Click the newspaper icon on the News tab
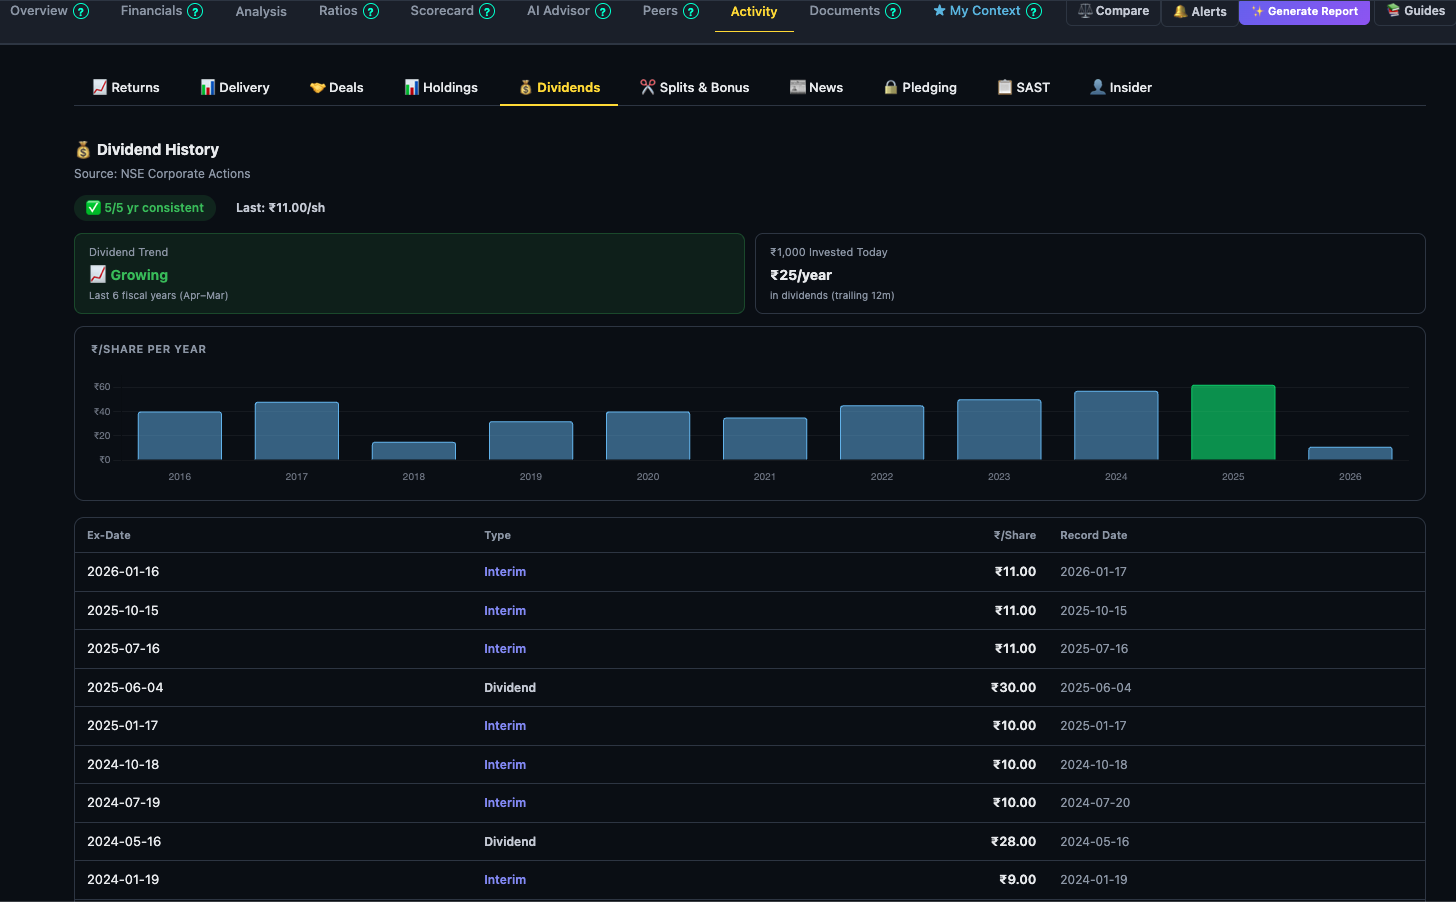 797,87
